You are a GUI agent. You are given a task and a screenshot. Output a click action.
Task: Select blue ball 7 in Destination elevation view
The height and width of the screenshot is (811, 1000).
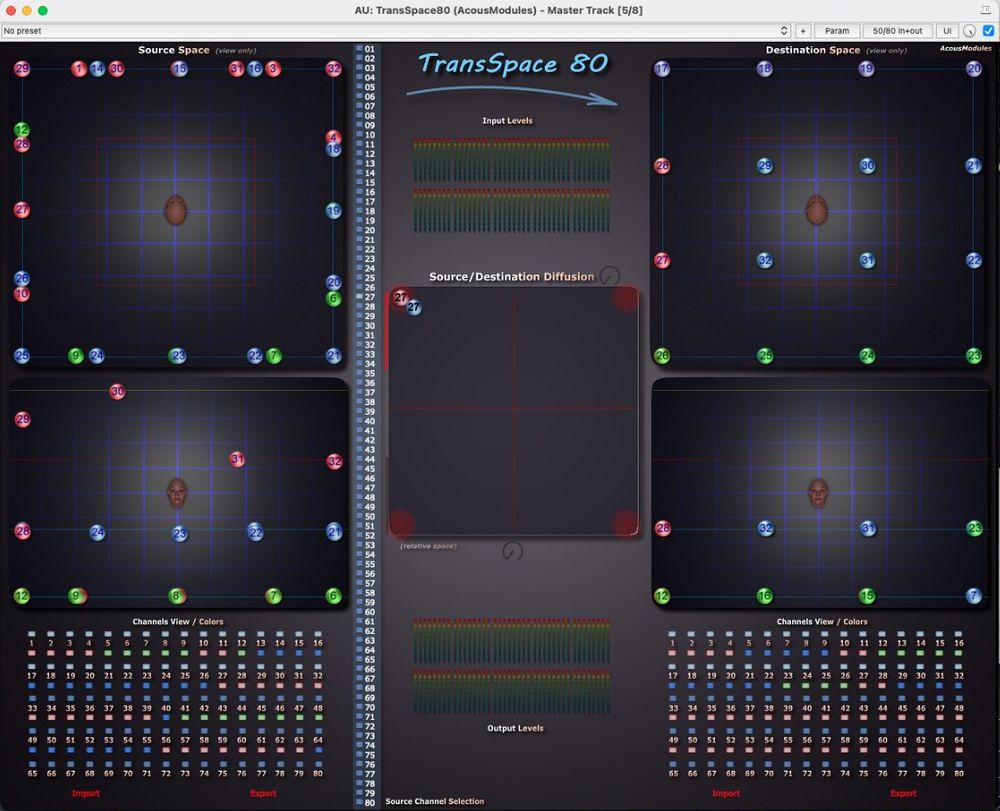pos(973,595)
